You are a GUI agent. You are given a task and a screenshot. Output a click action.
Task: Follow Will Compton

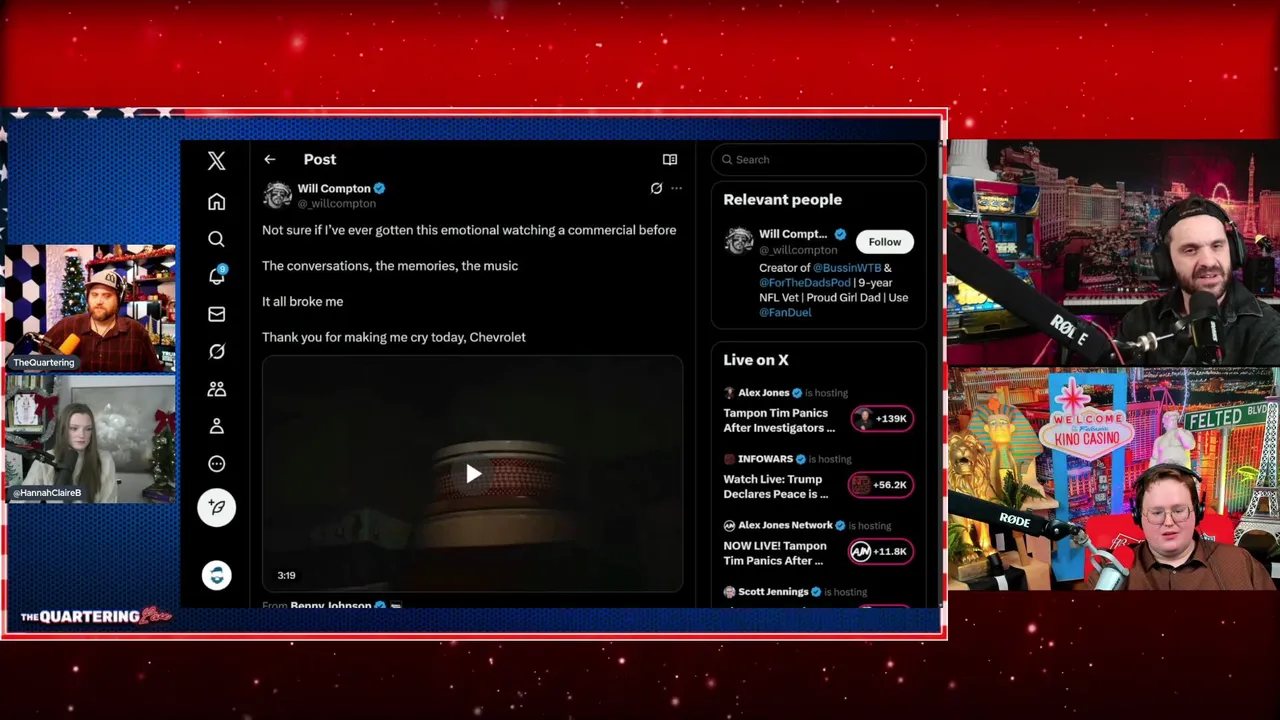coord(884,241)
